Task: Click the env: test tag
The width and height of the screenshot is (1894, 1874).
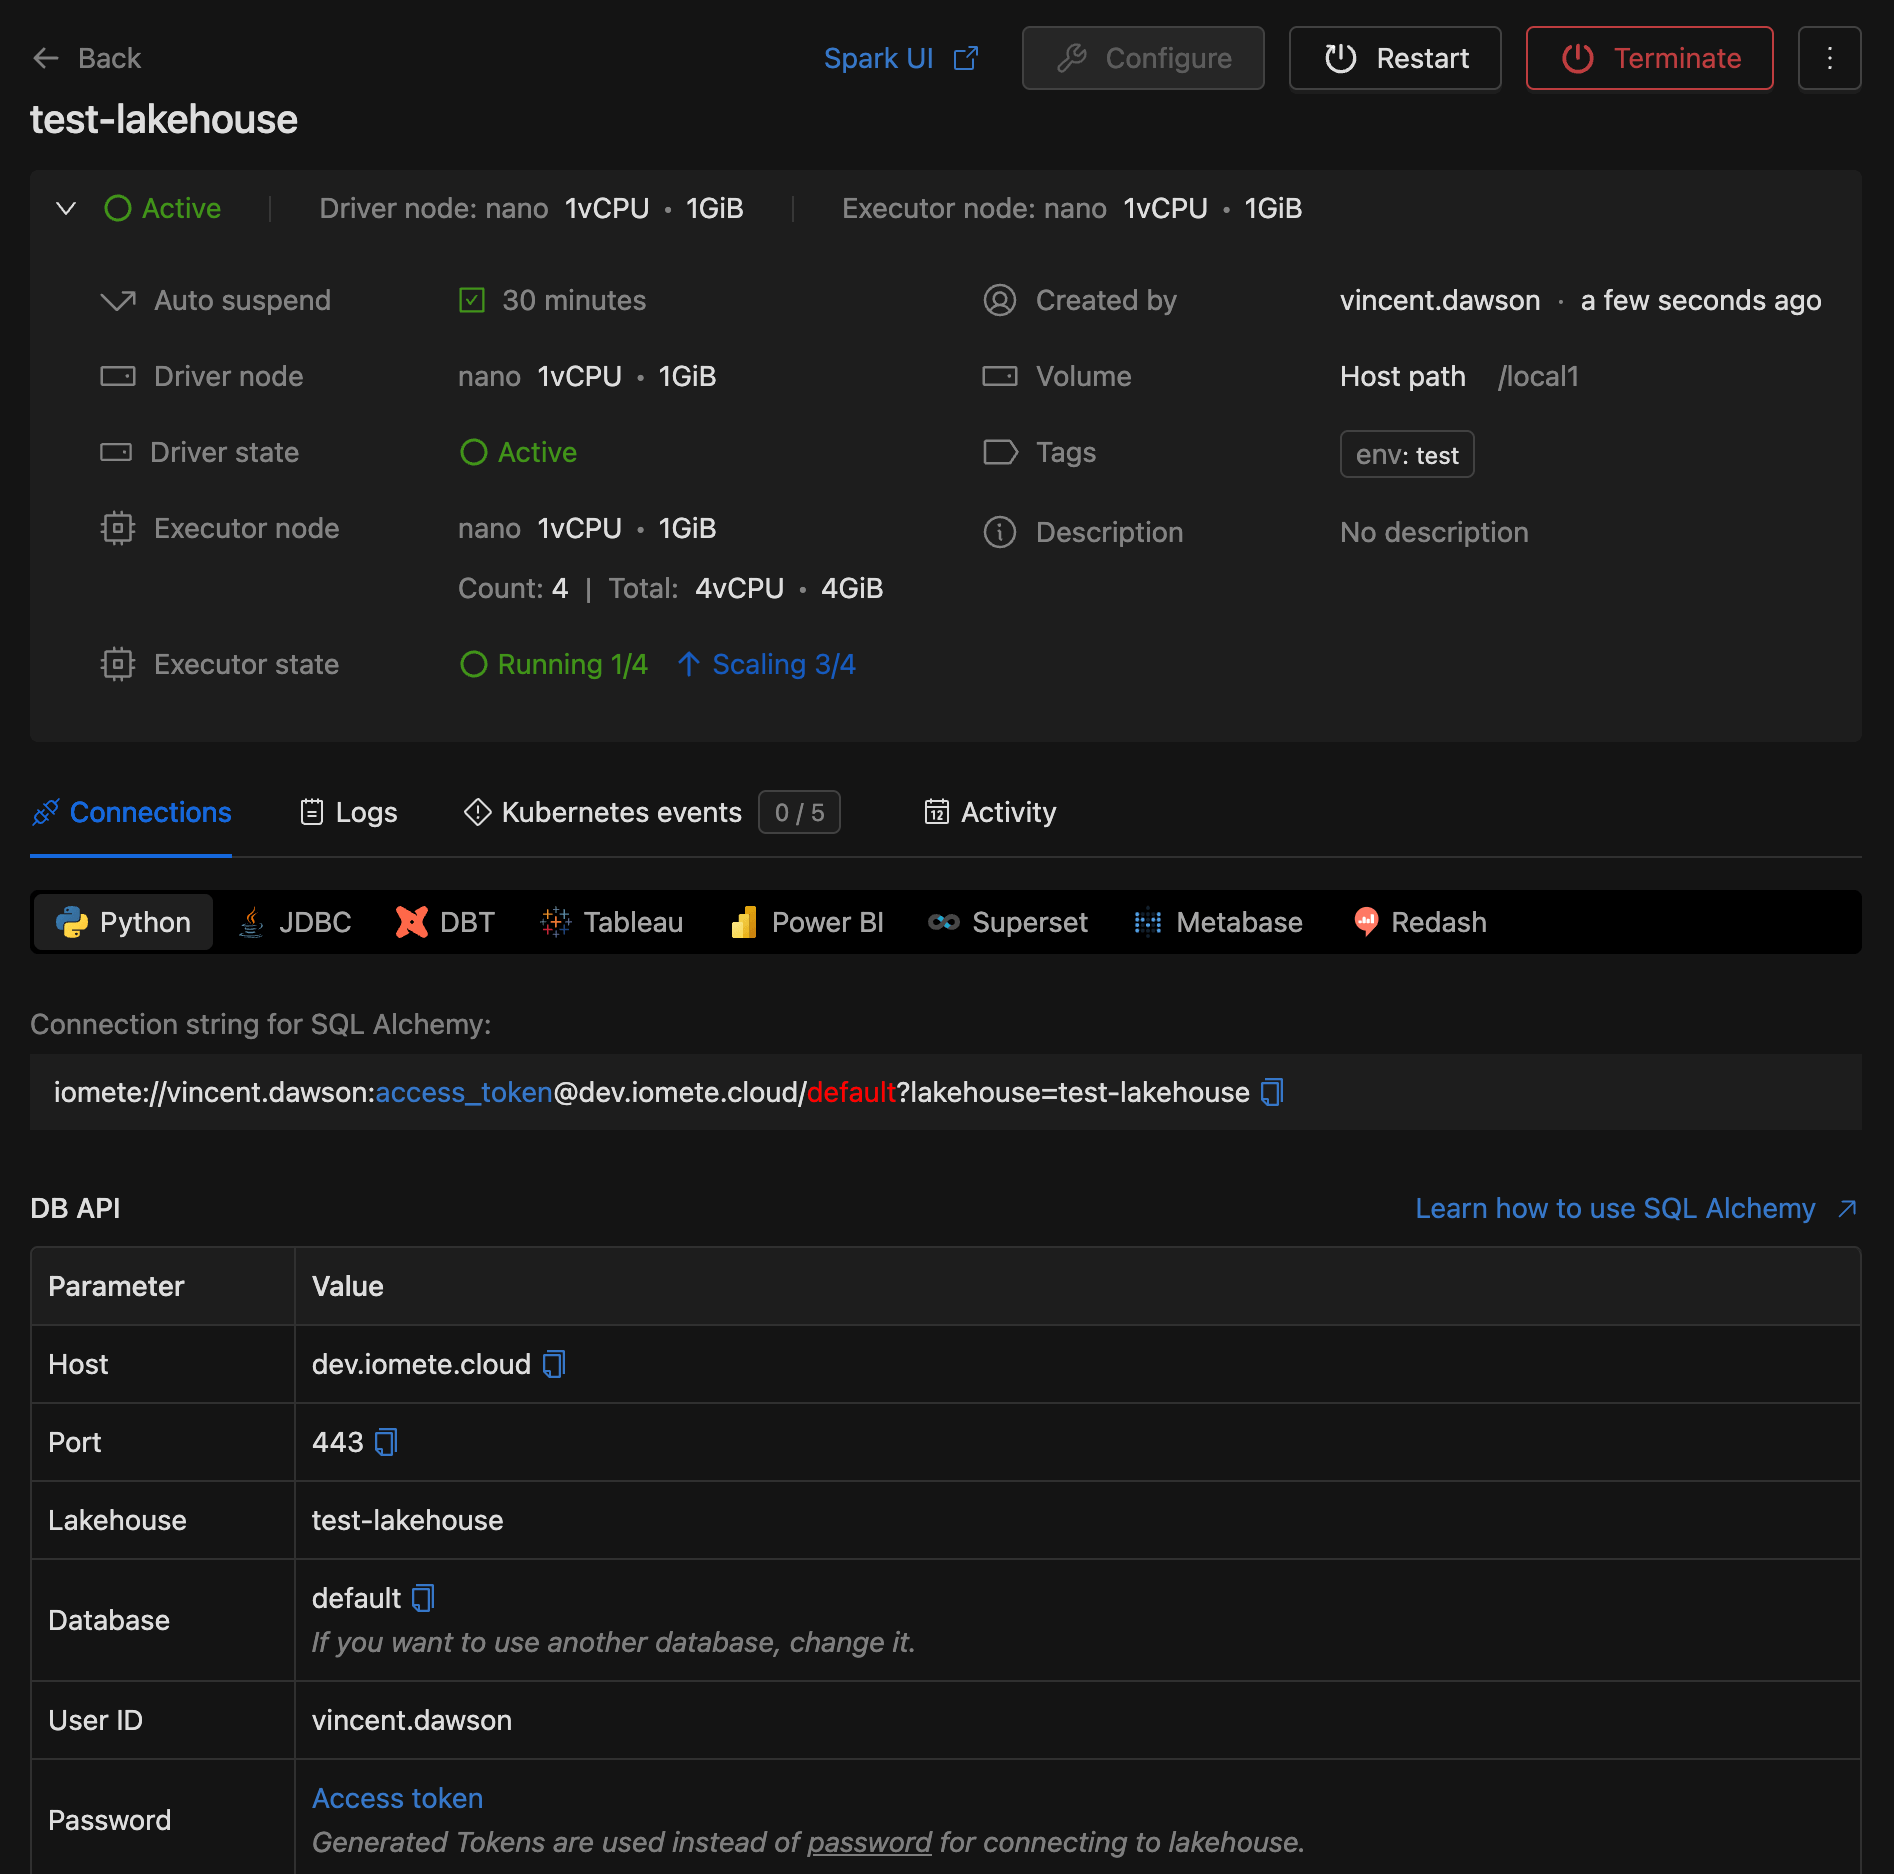Action: tap(1407, 454)
